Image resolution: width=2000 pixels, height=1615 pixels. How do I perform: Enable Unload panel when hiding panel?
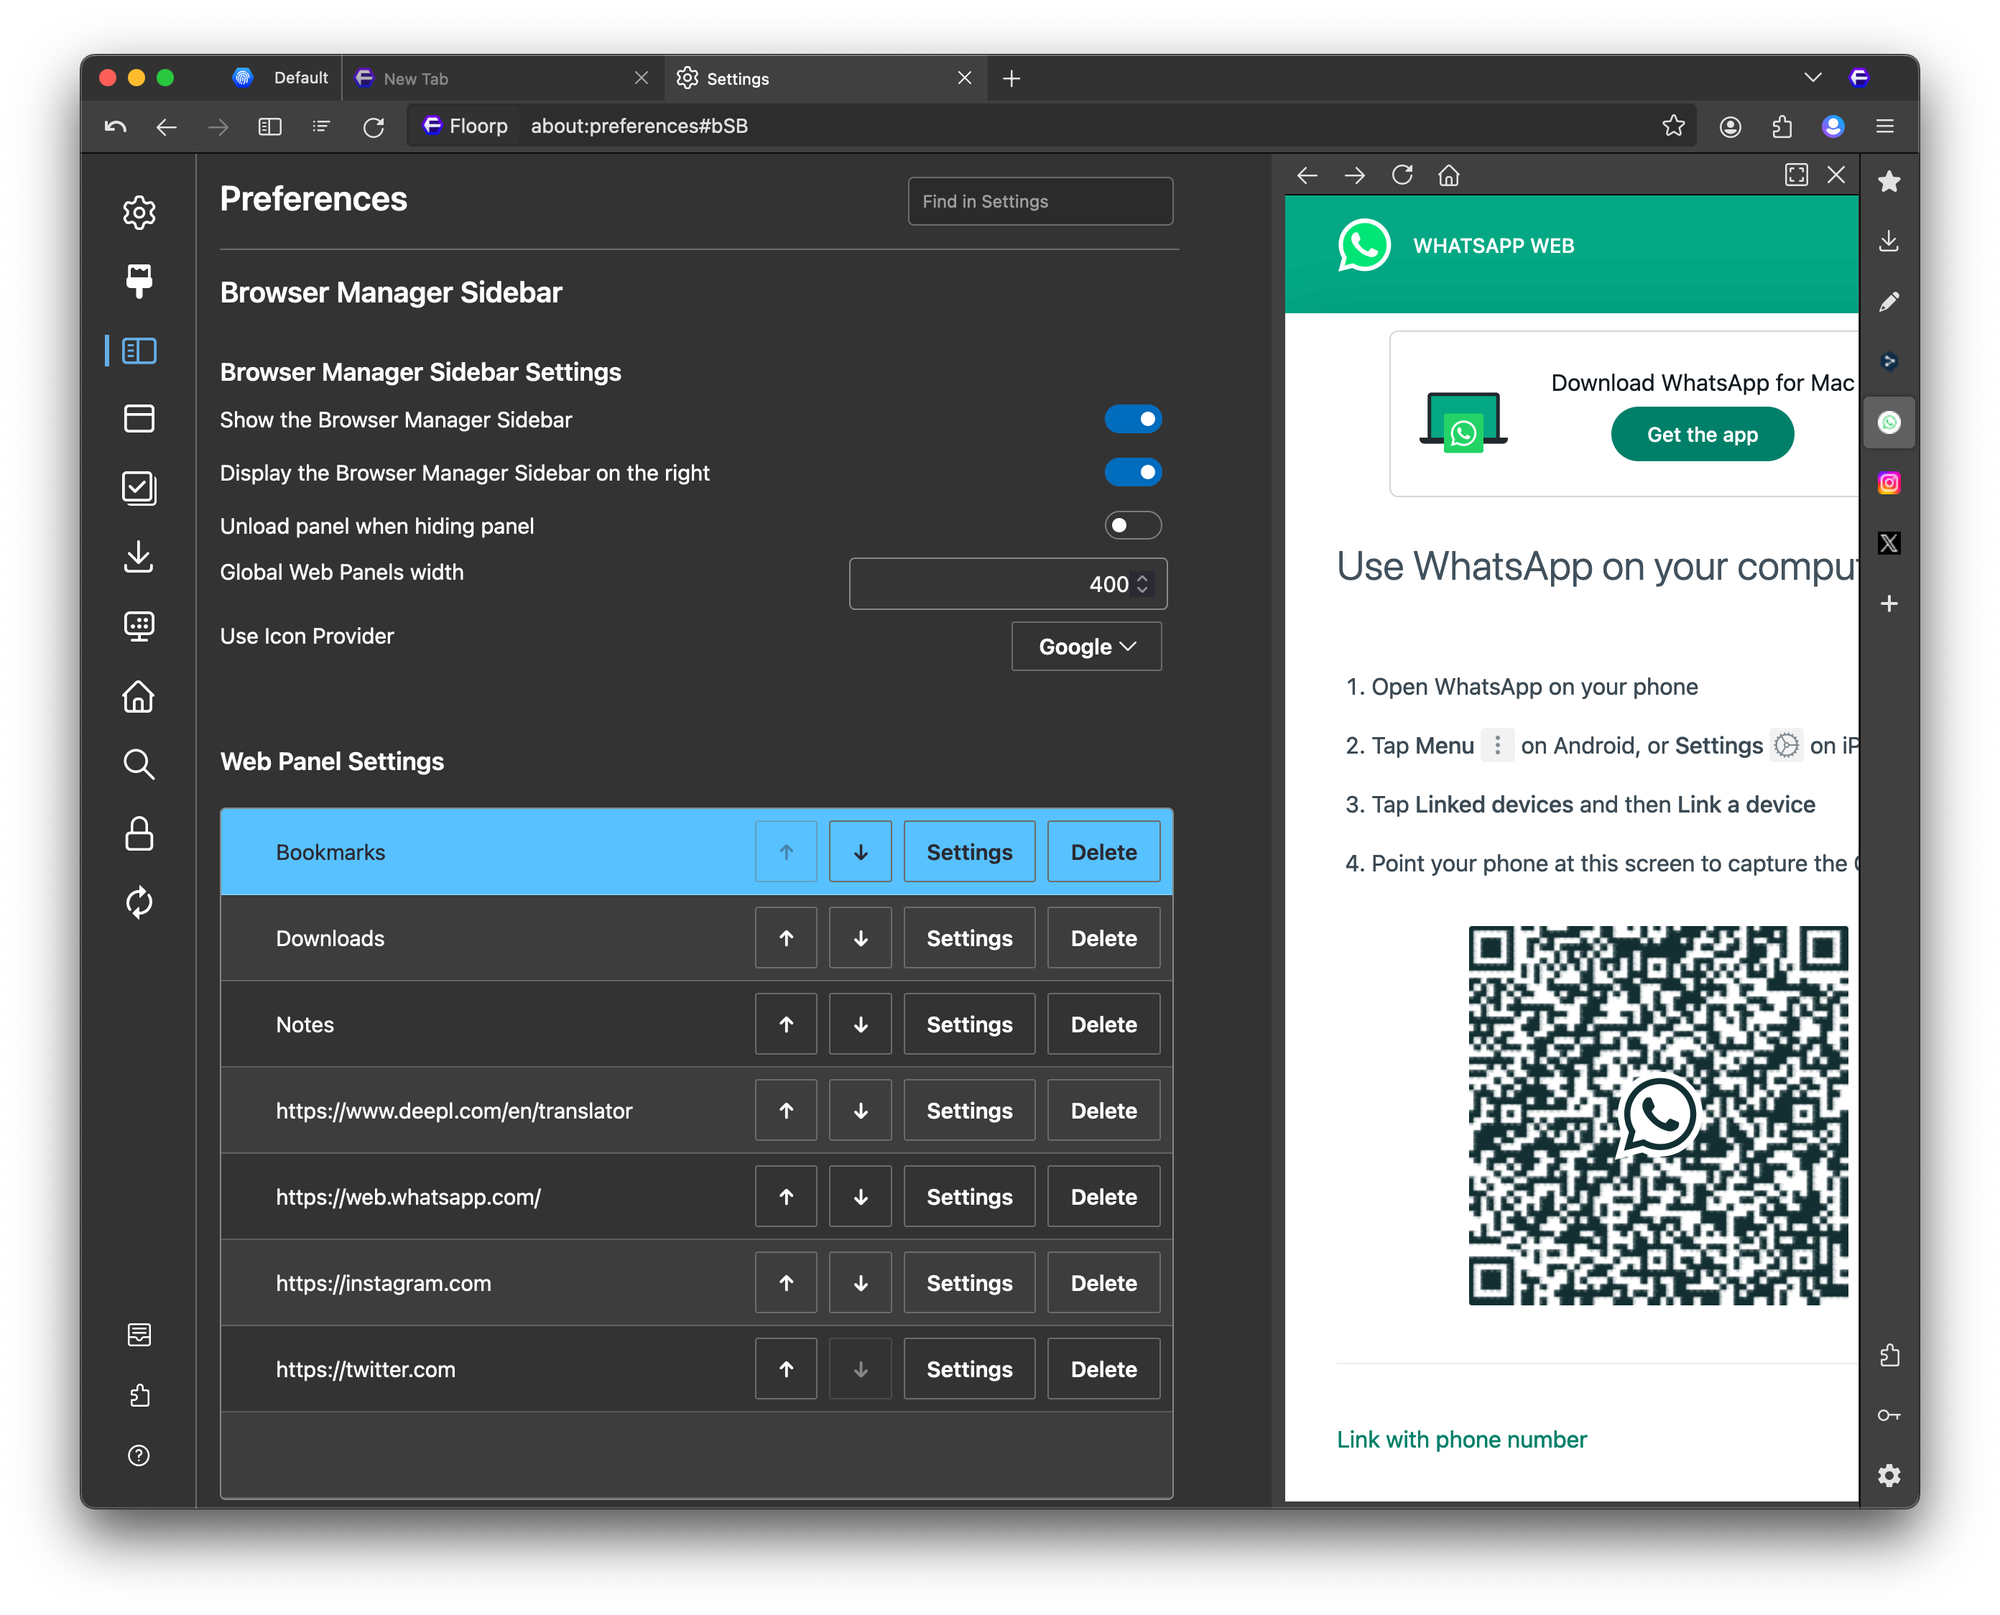tap(1133, 525)
